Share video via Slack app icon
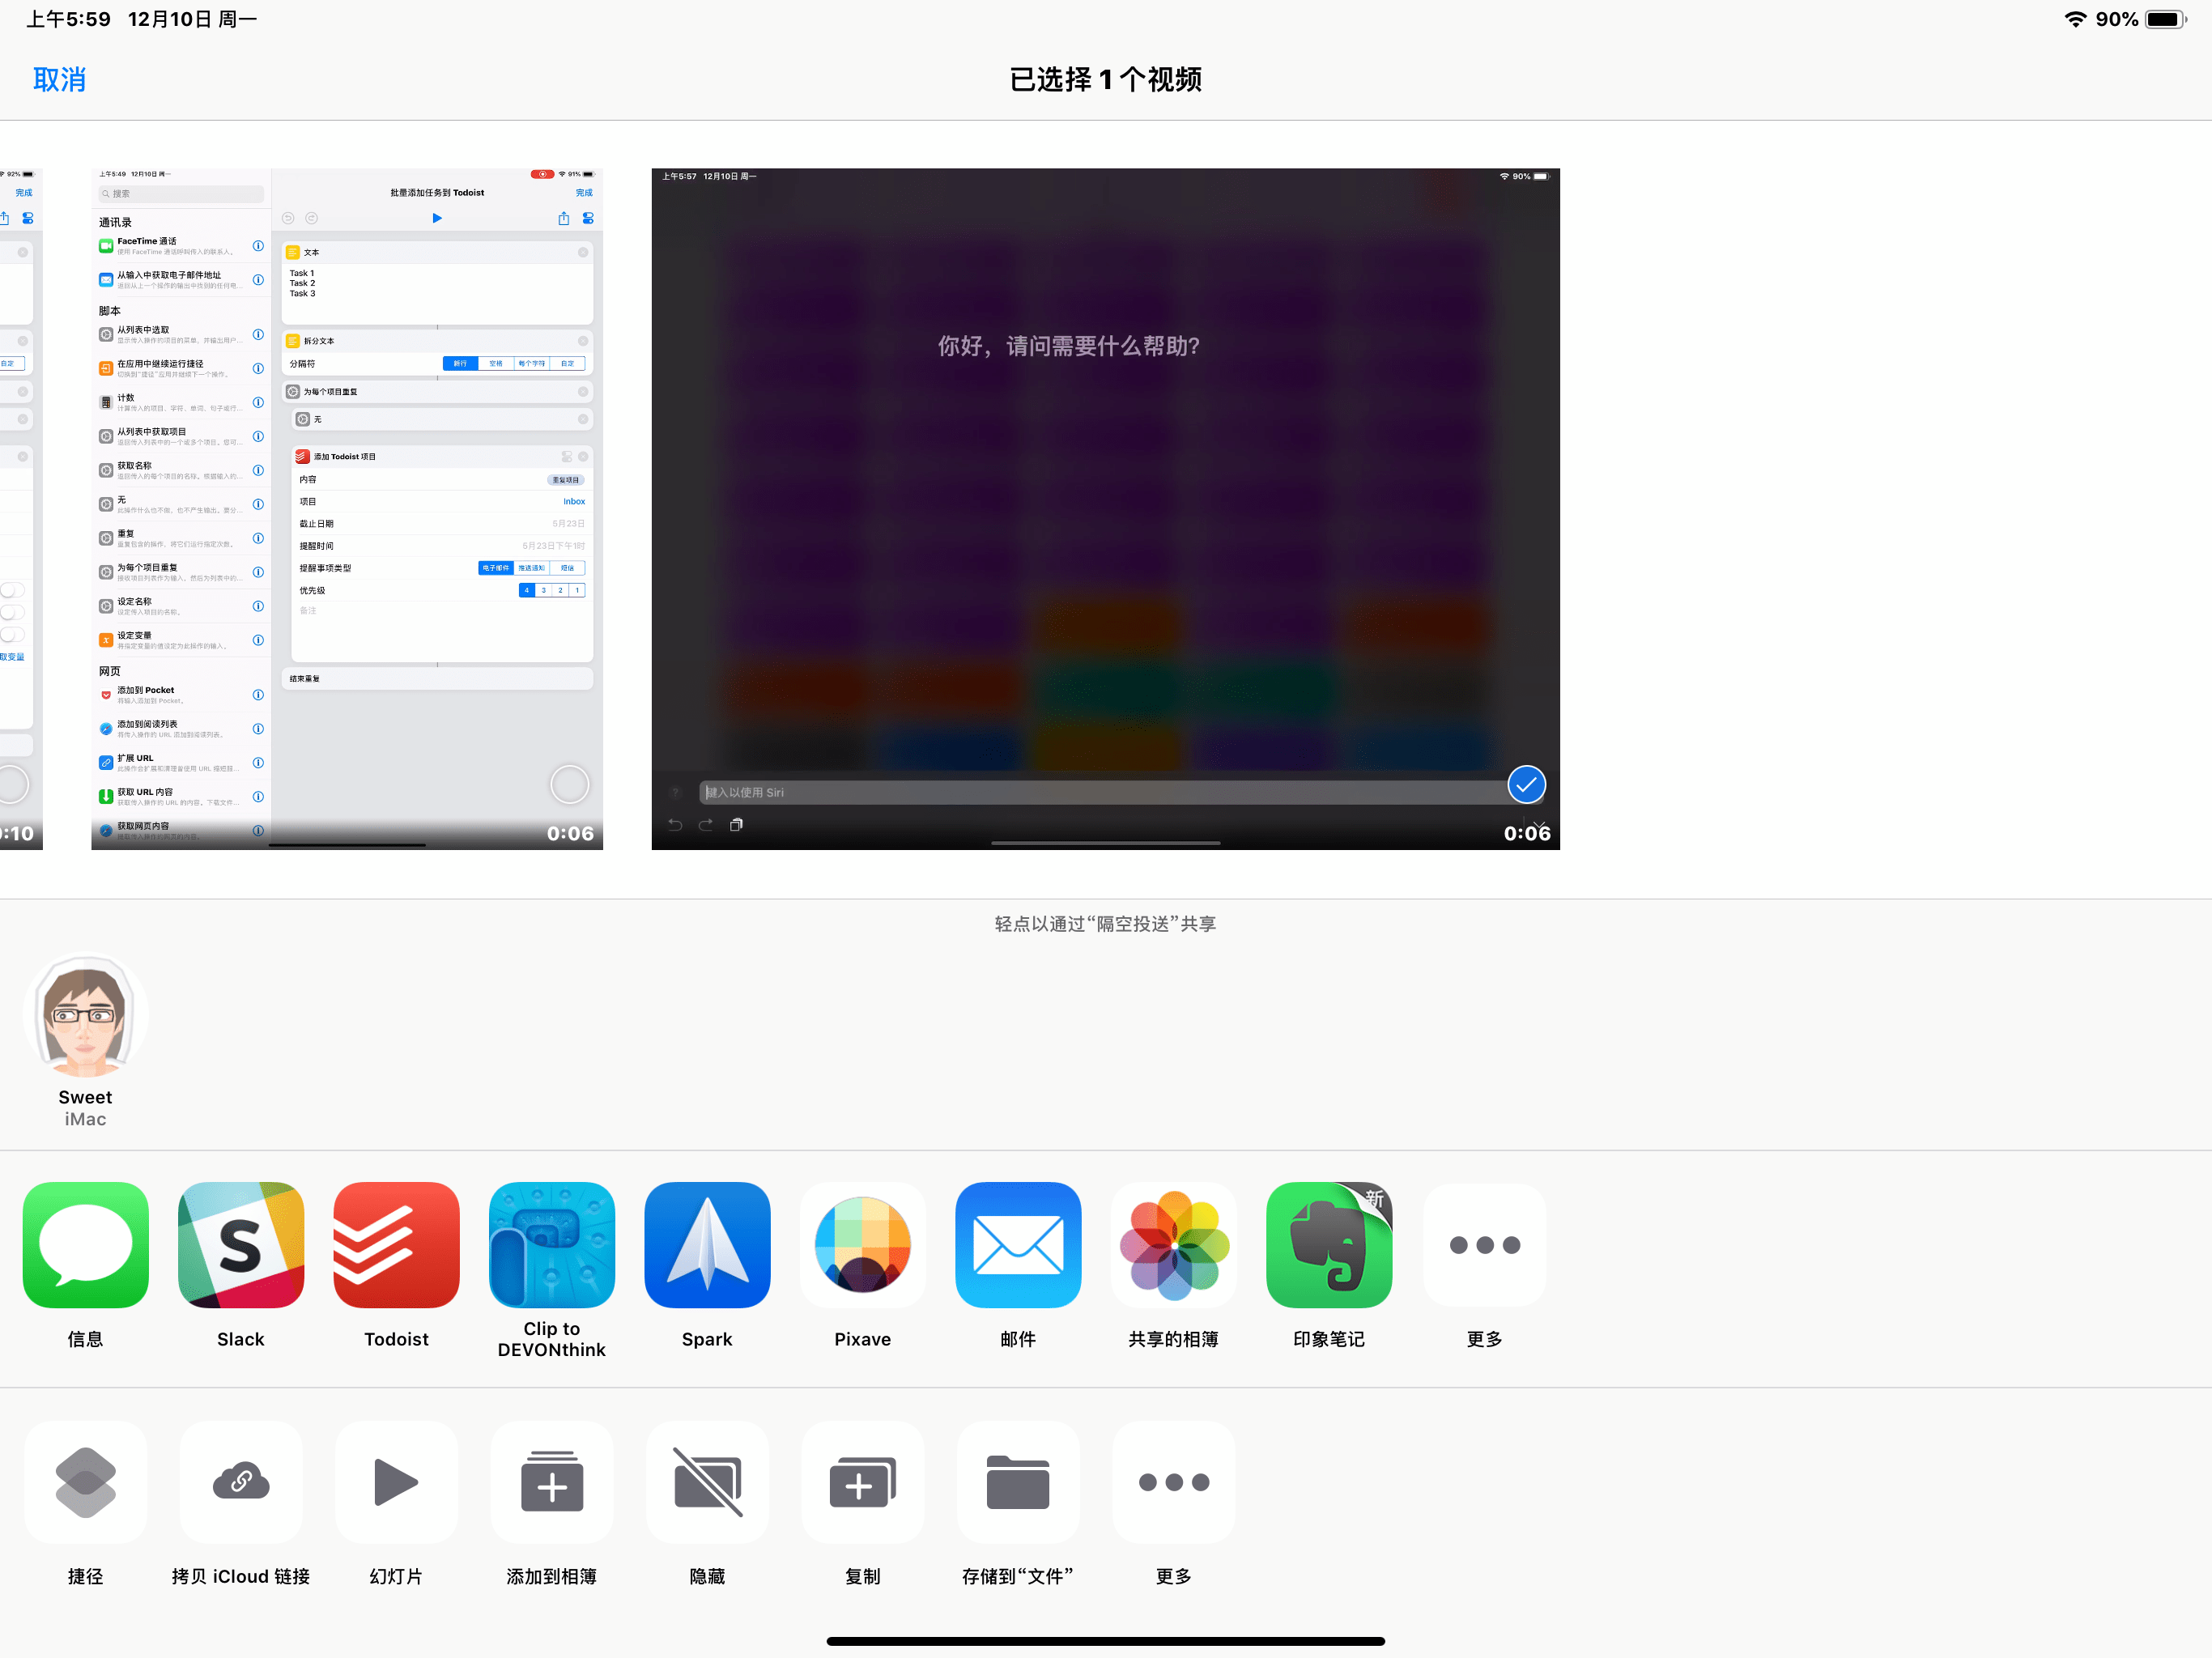The height and width of the screenshot is (1658, 2212). [240, 1245]
